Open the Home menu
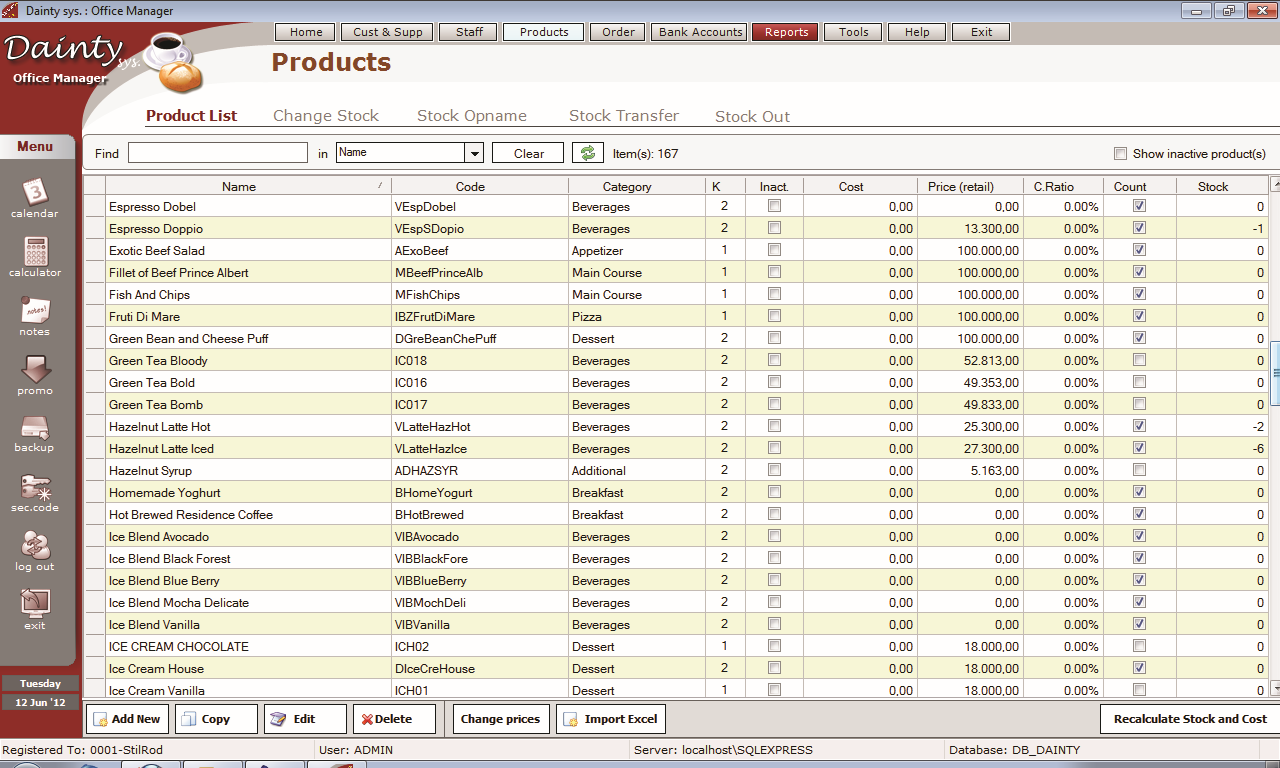1280x768 pixels. [306, 32]
